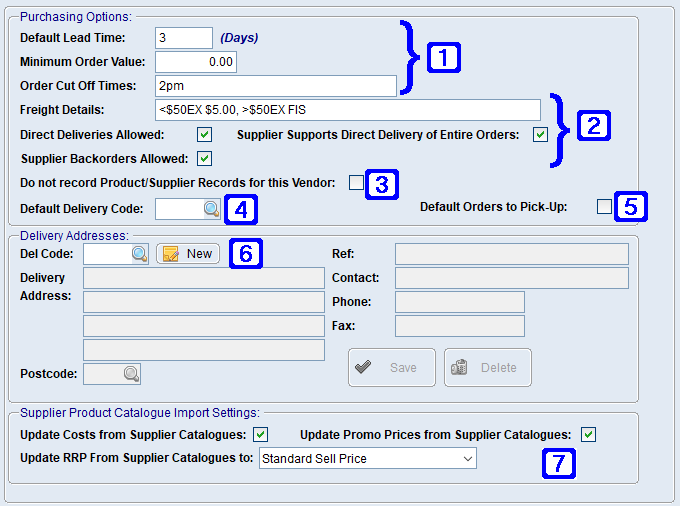Click the Save button
This screenshot has height=506, width=680.
tap(392, 367)
